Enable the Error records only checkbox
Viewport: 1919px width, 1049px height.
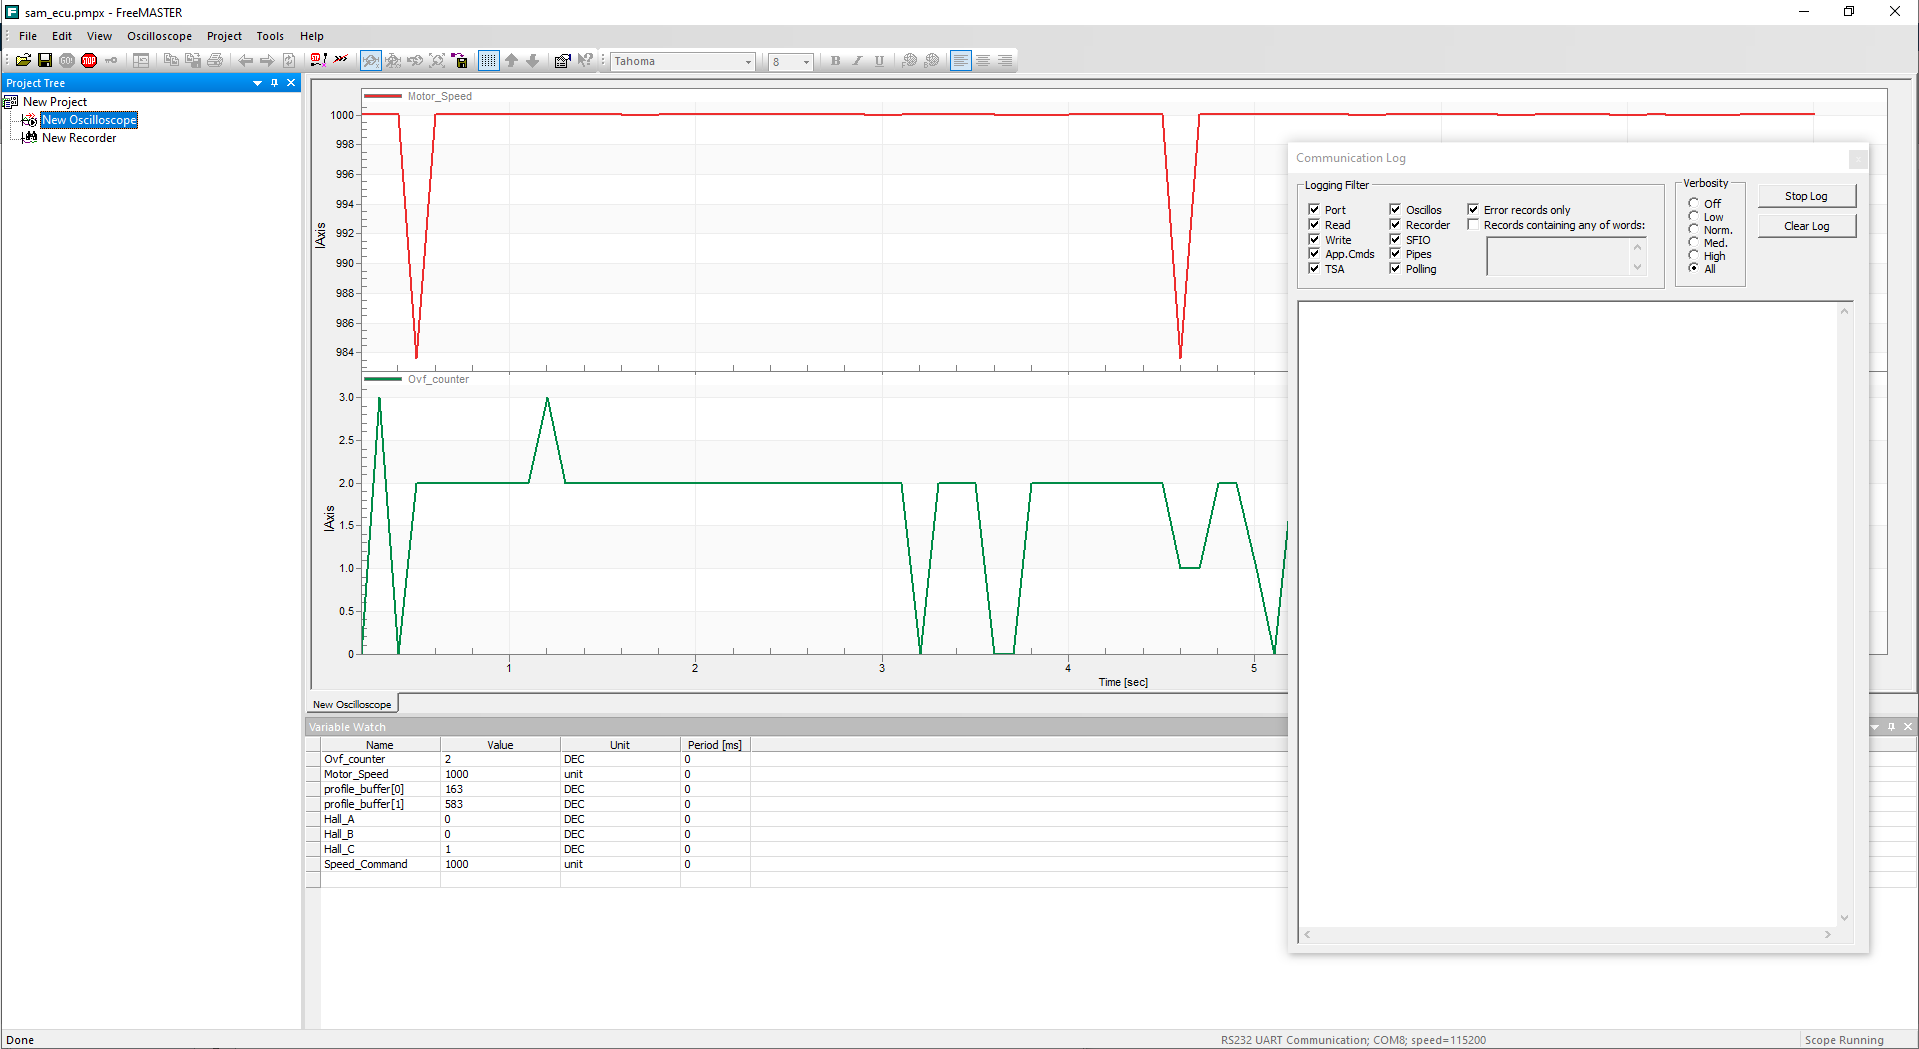[1473, 209]
